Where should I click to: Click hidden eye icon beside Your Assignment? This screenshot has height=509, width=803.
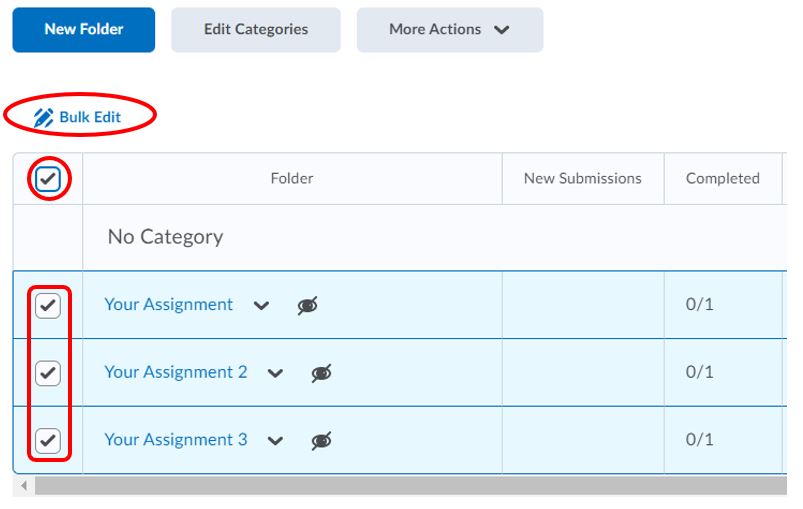[x=308, y=306]
